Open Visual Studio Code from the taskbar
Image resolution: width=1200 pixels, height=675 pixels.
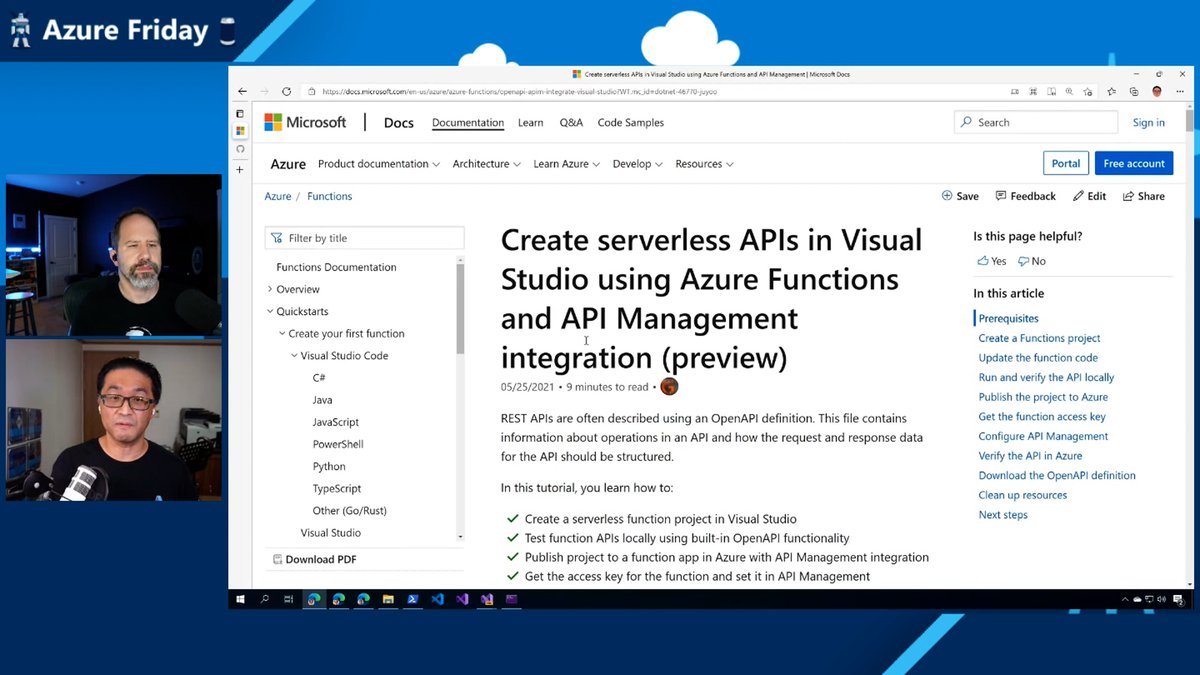[437, 599]
